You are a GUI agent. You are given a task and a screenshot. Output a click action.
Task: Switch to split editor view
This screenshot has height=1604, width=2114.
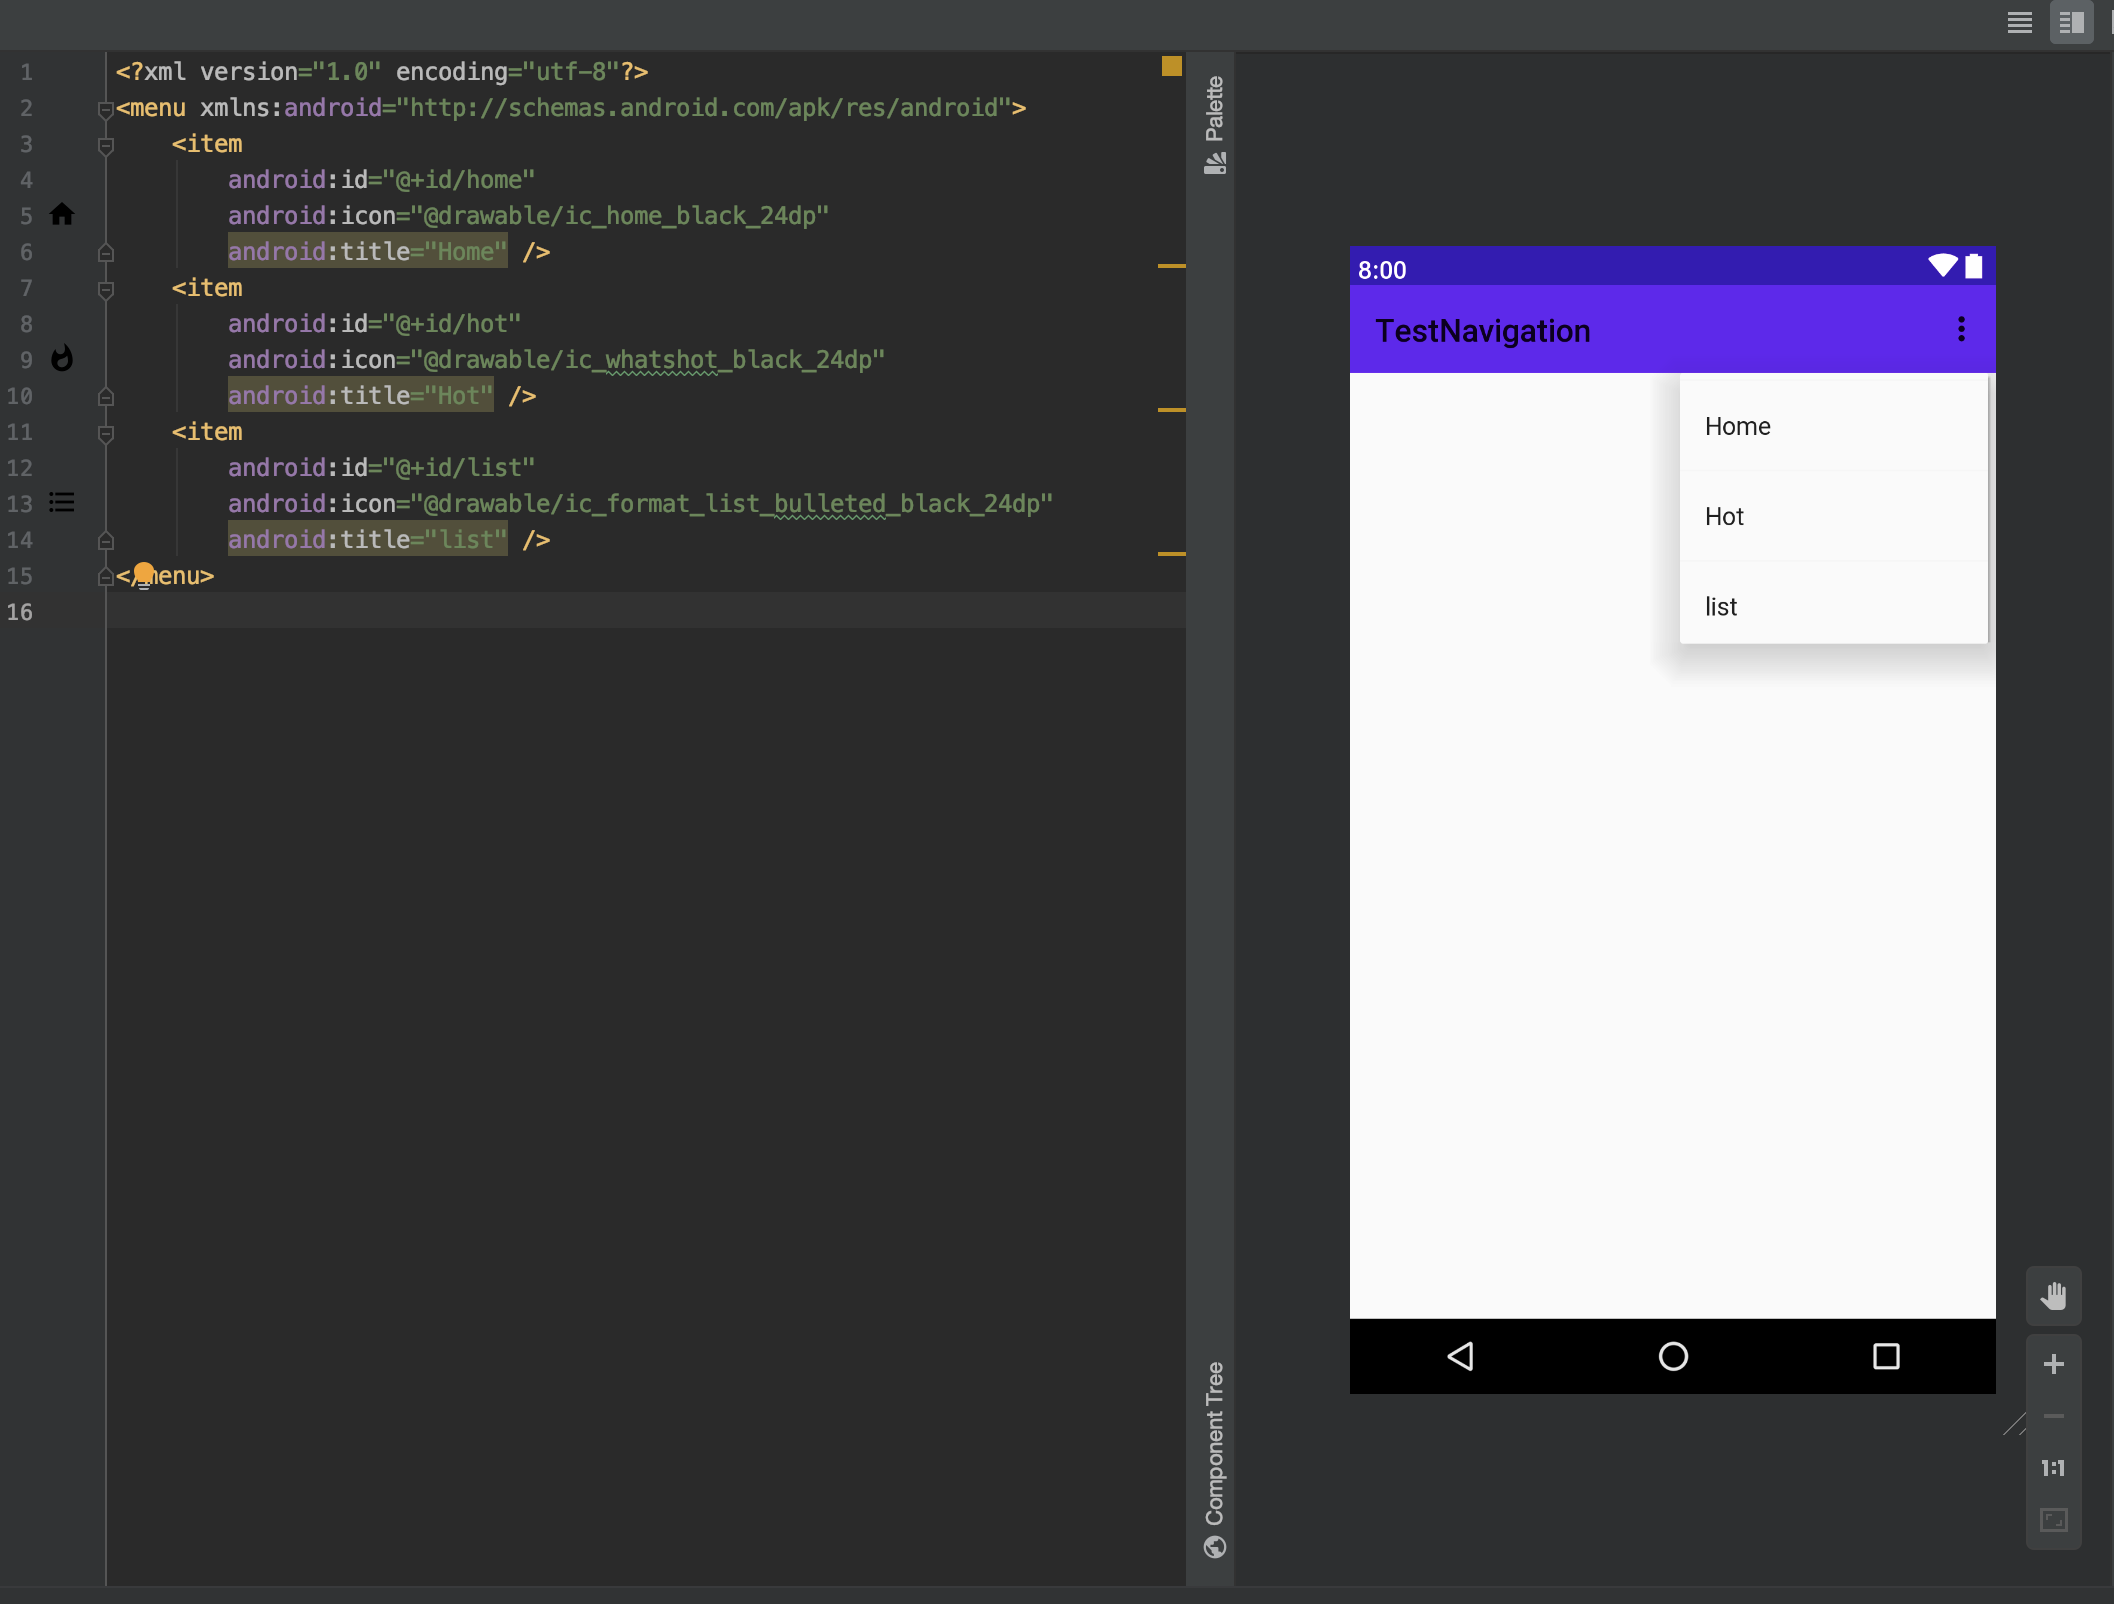click(x=2071, y=23)
